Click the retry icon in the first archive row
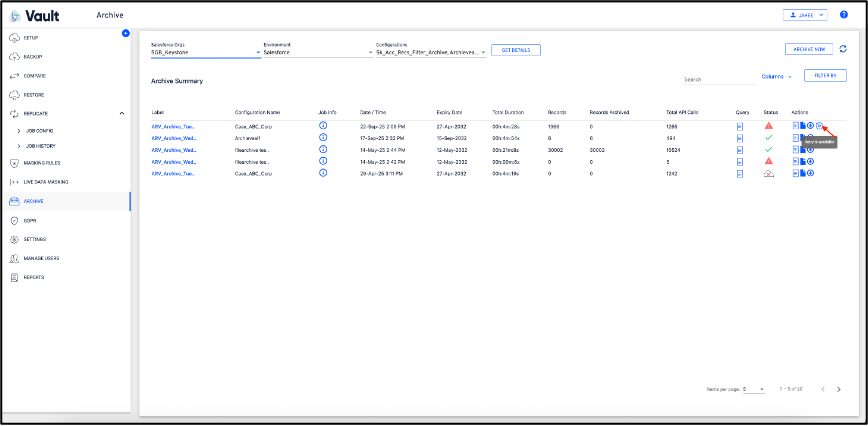Image resolution: width=868 pixels, height=426 pixels. click(x=819, y=126)
